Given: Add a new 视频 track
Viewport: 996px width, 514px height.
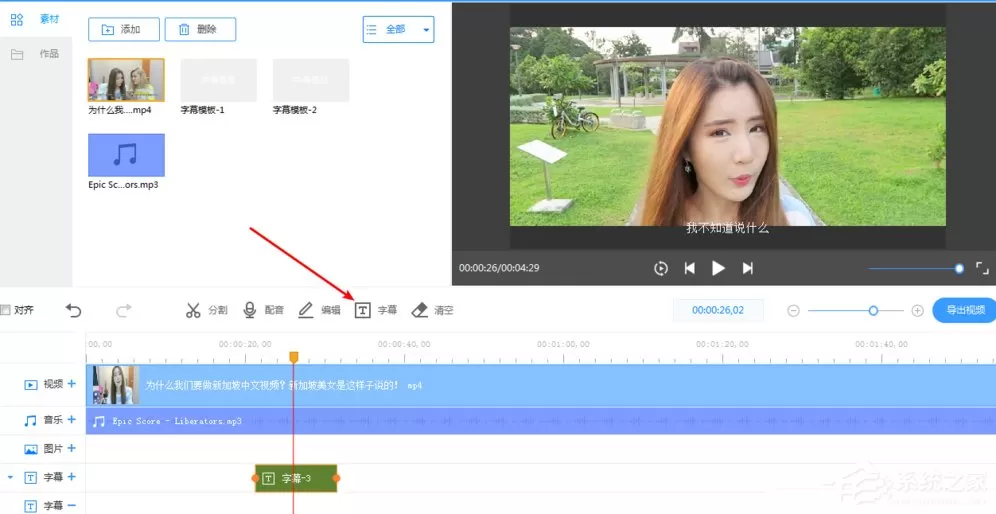Looking at the screenshot, I should tap(72, 384).
